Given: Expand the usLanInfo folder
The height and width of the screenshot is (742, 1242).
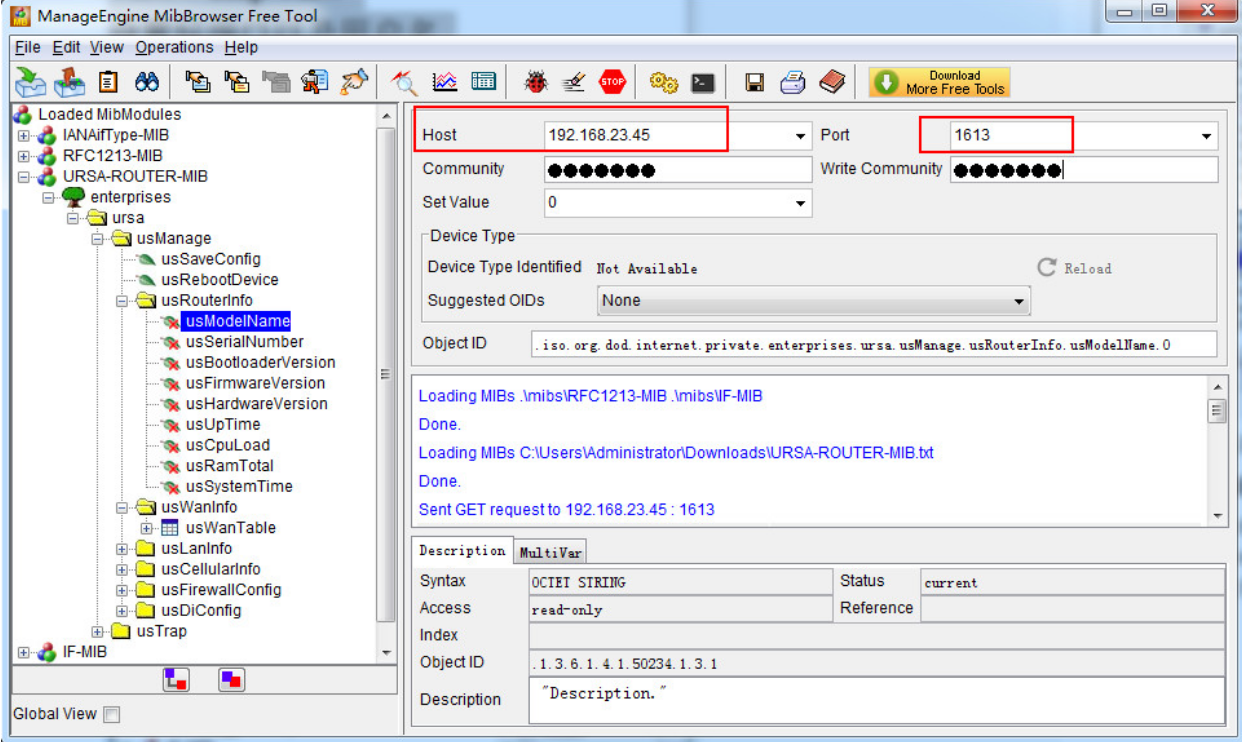Looking at the screenshot, I should click(x=122, y=549).
